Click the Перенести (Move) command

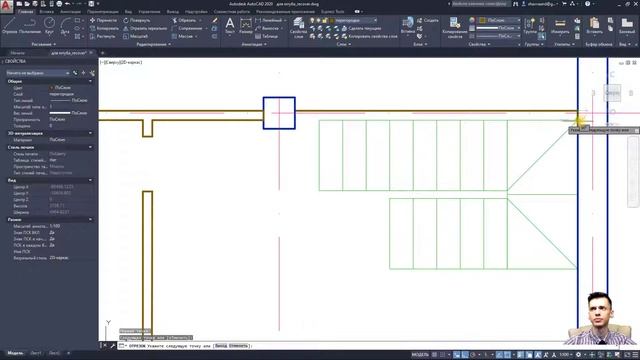click(x=103, y=20)
